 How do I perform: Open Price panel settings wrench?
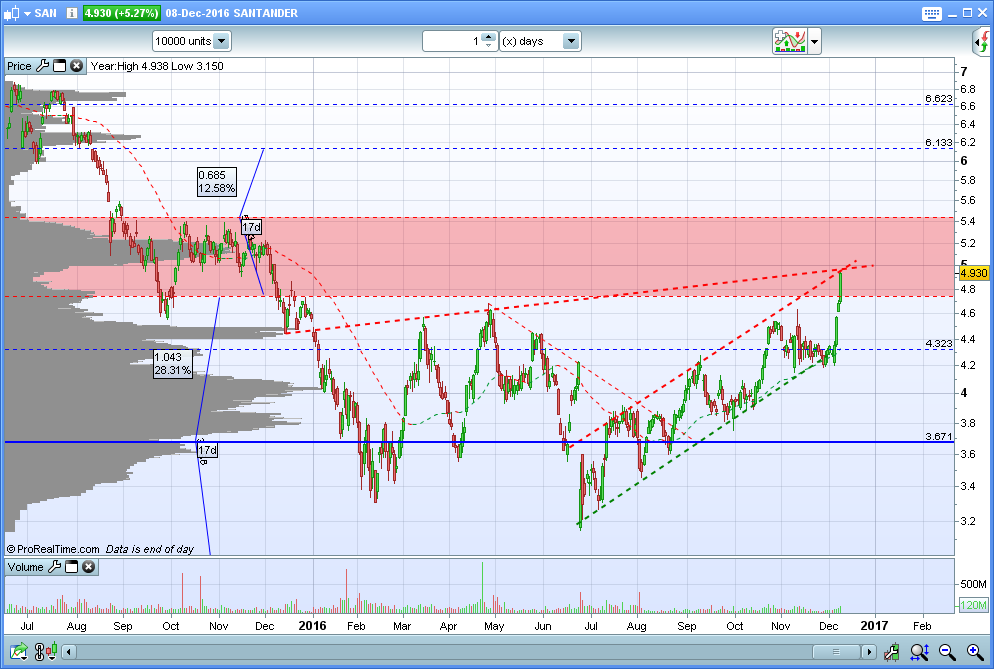pos(42,65)
